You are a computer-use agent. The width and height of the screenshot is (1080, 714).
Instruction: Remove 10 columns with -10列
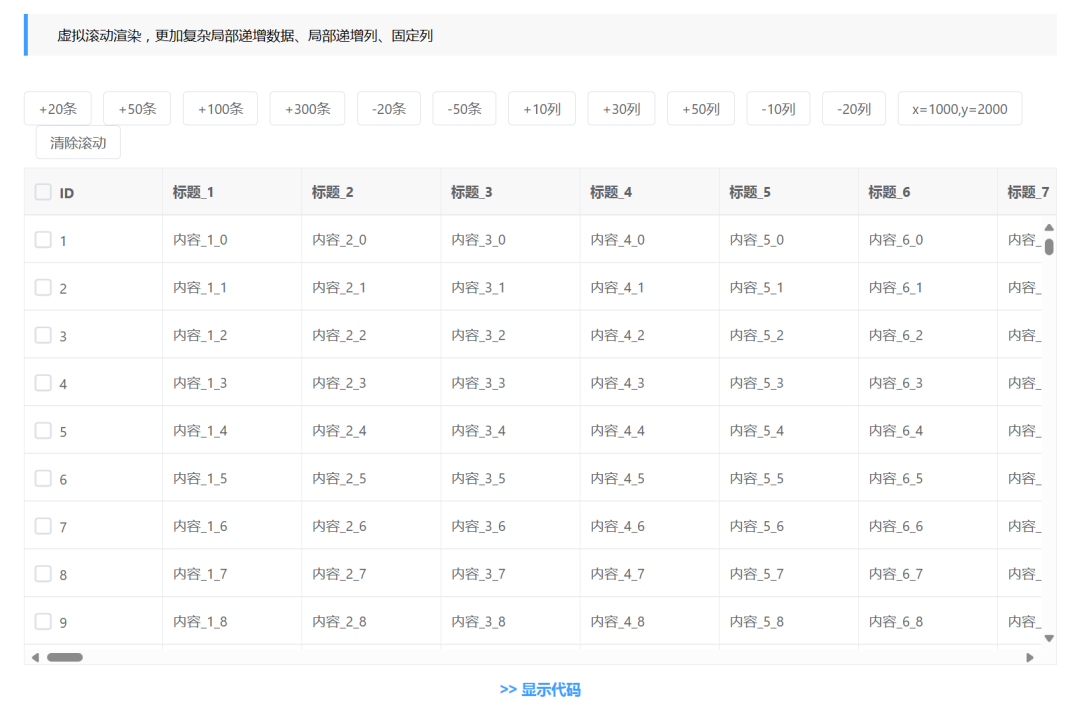click(778, 108)
